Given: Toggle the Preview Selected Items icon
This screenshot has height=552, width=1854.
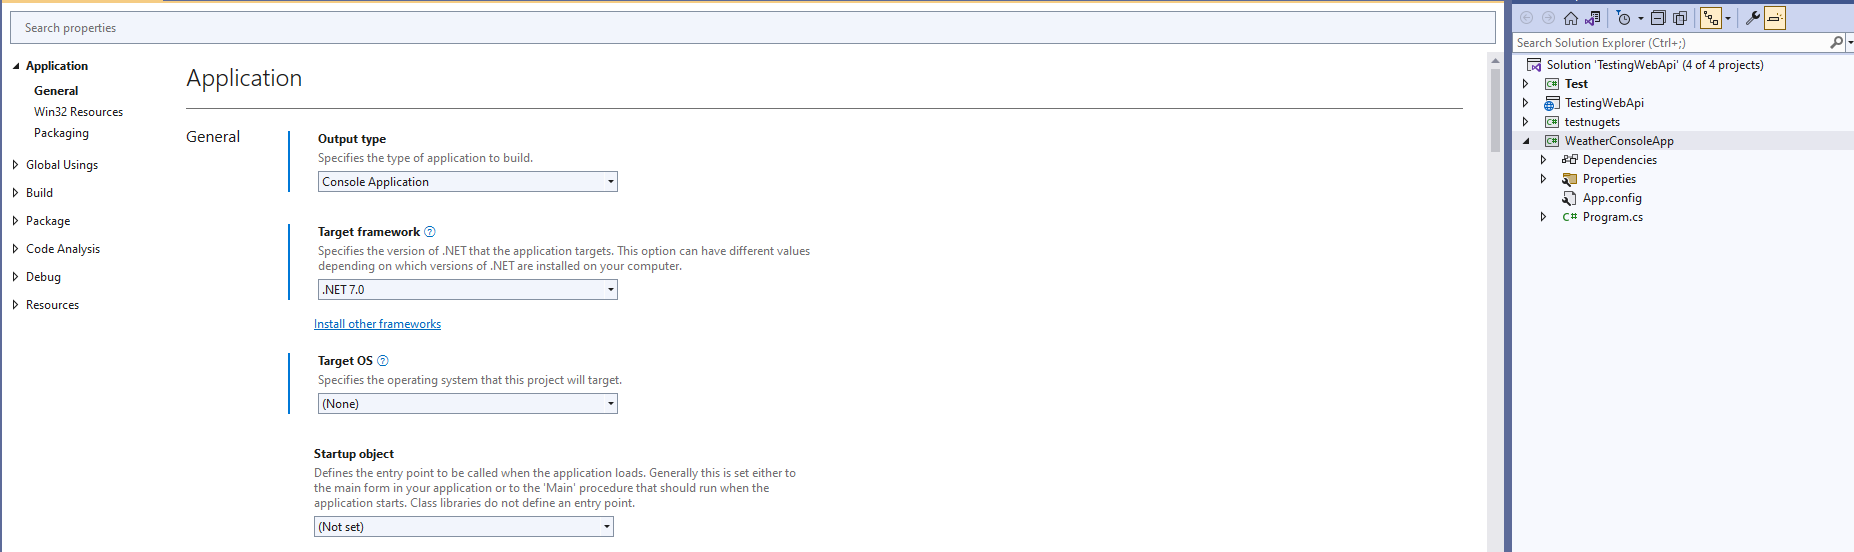Looking at the screenshot, I should [1775, 18].
